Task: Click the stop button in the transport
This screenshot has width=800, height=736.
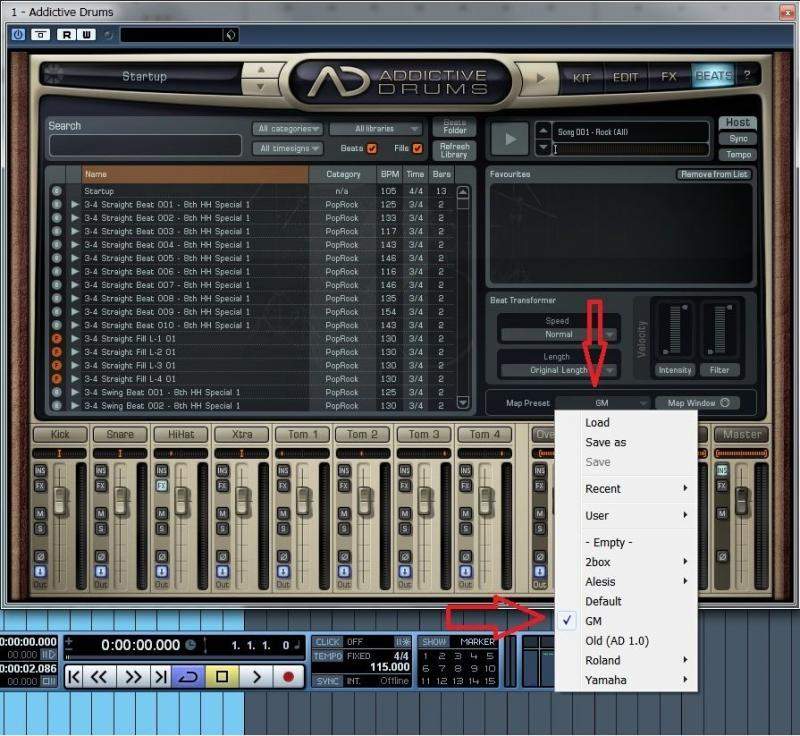Action: tap(222, 677)
